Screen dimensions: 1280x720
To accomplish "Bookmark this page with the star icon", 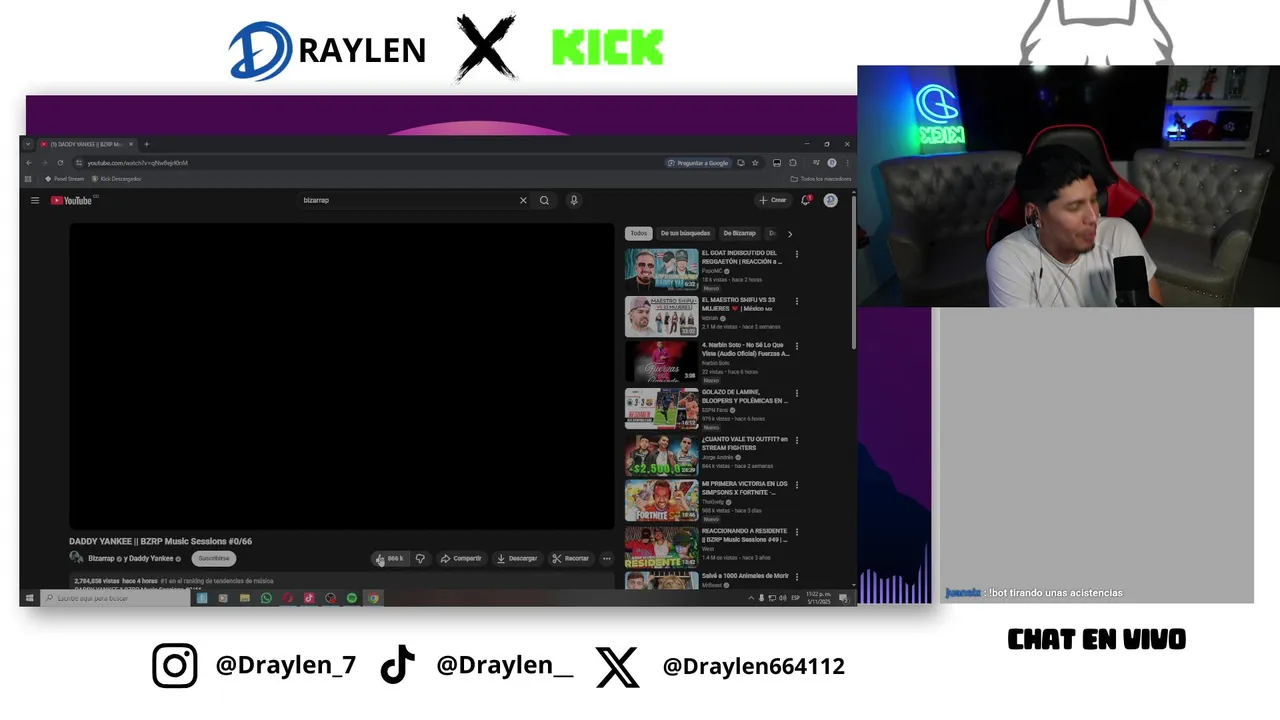I will click(x=755, y=163).
